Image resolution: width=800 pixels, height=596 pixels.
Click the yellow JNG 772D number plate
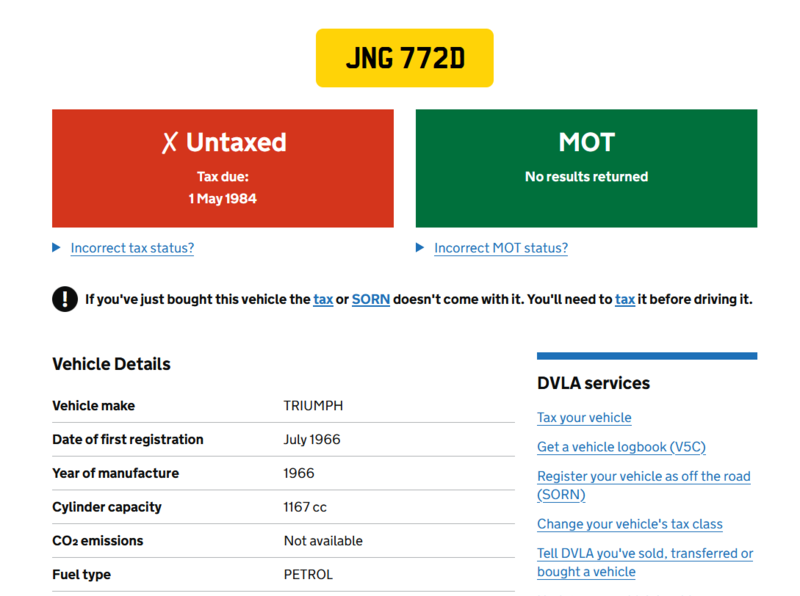tap(404, 58)
